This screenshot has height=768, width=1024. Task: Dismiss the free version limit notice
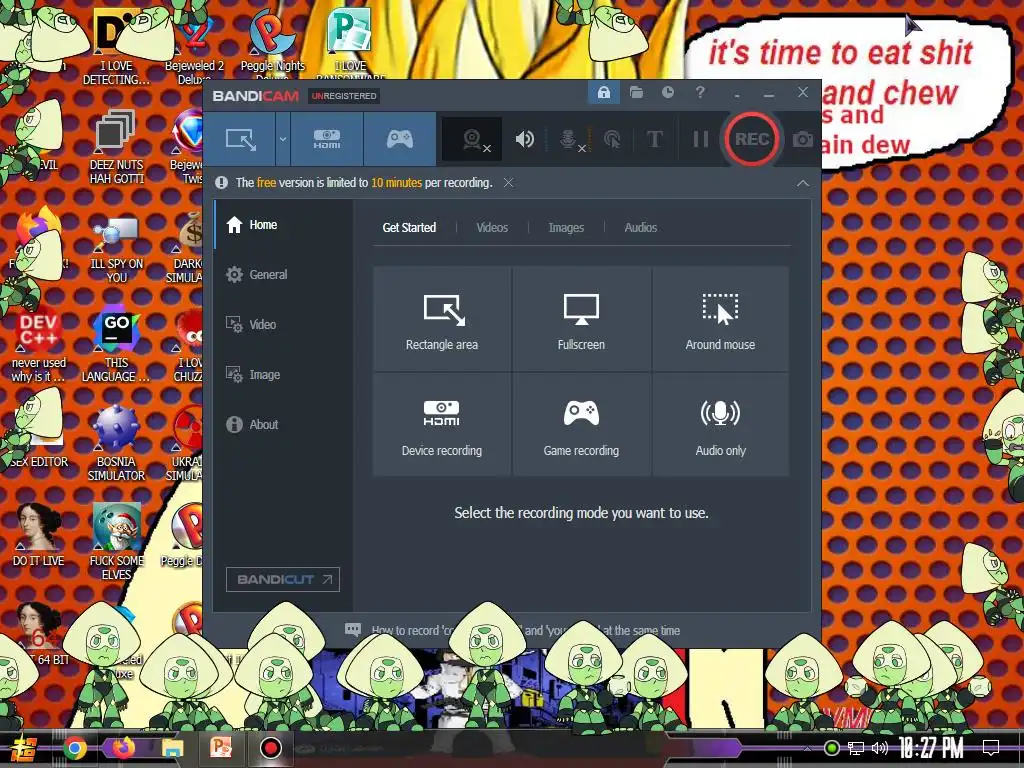[x=508, y=183]
